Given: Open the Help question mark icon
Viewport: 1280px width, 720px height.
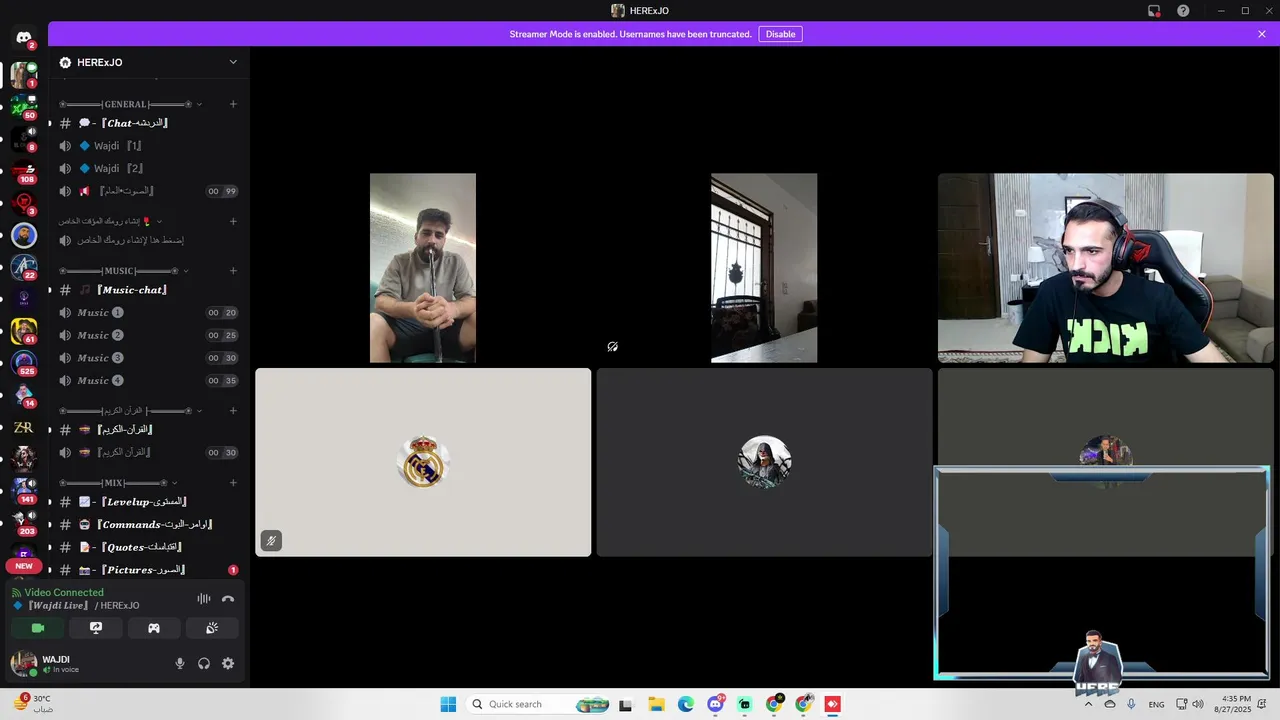Looking at the screenshot, I should point(1183,11).
